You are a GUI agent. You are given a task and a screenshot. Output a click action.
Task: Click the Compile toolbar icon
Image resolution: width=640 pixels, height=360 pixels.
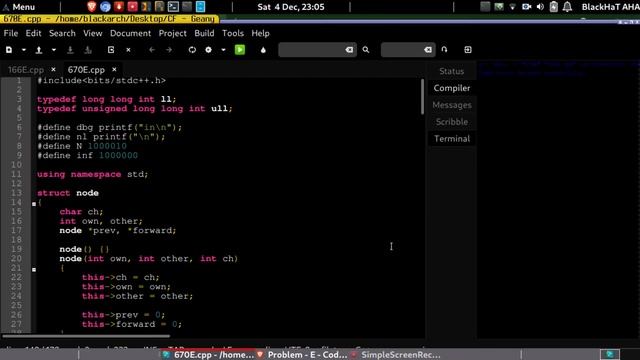pyautogui.click(x=192, y=50)
